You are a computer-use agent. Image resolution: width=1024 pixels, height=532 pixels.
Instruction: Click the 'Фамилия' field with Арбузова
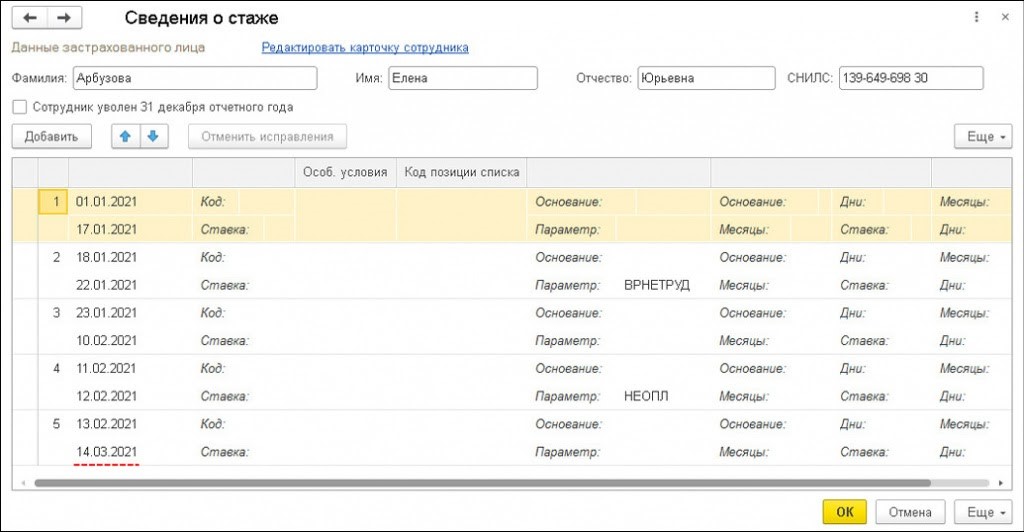point(193,78)
